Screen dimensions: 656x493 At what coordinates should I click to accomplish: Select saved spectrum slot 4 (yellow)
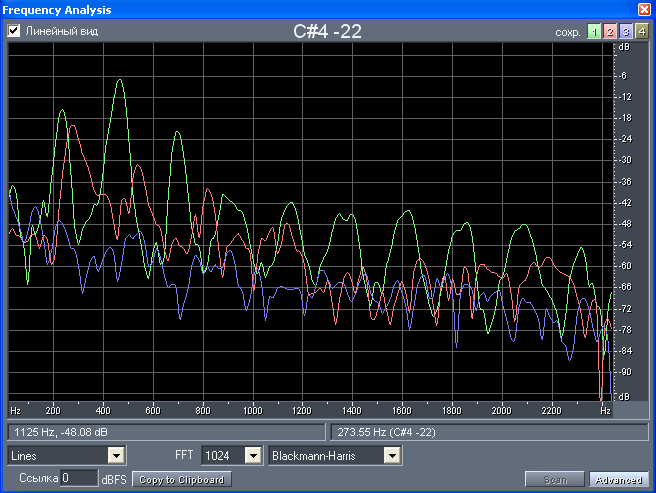(x=641, y=31)
